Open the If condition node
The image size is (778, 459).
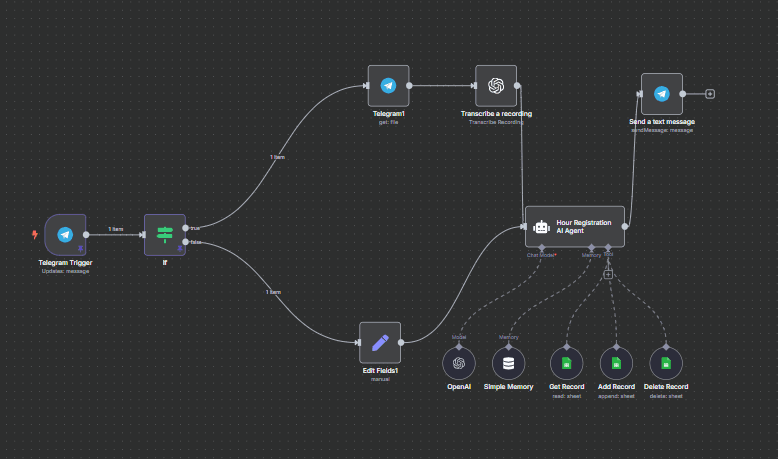165,235
